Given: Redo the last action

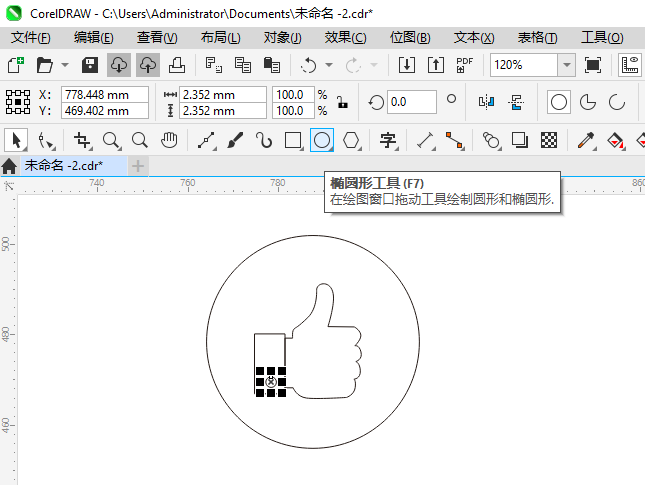Looking at the screenshot, I should [353, 65].
